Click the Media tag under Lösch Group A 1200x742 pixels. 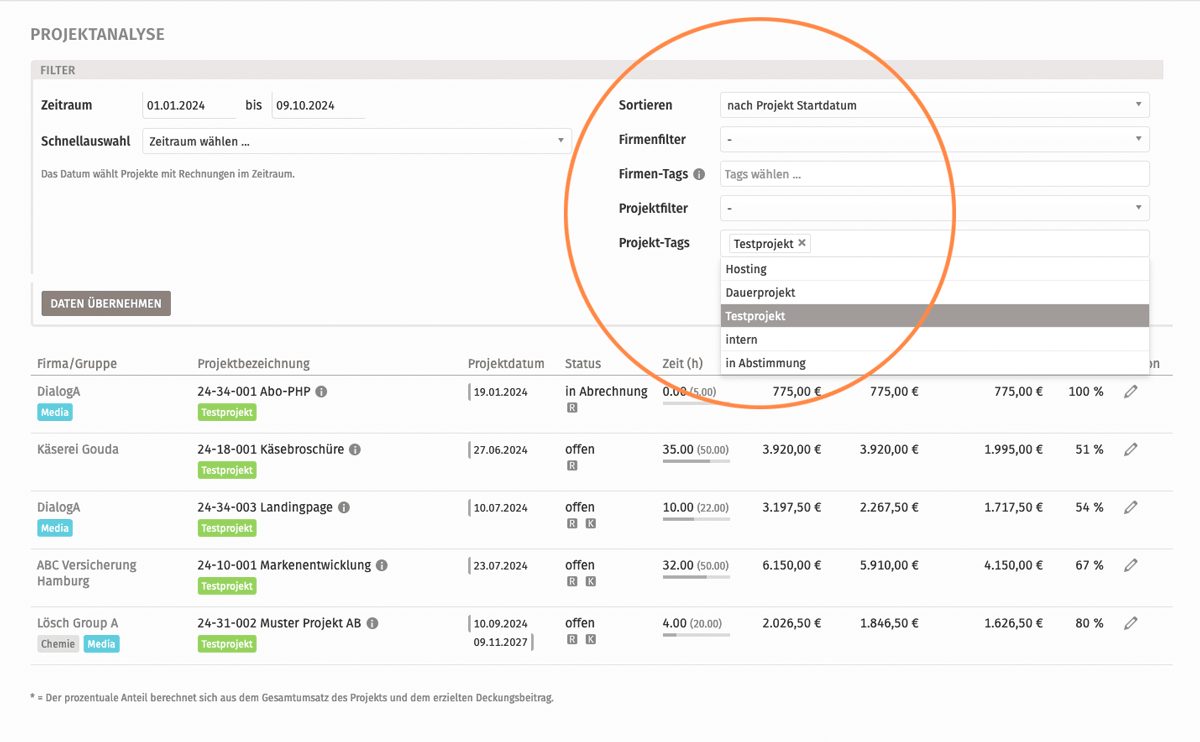pyautogui.click(x=101, y=644)
